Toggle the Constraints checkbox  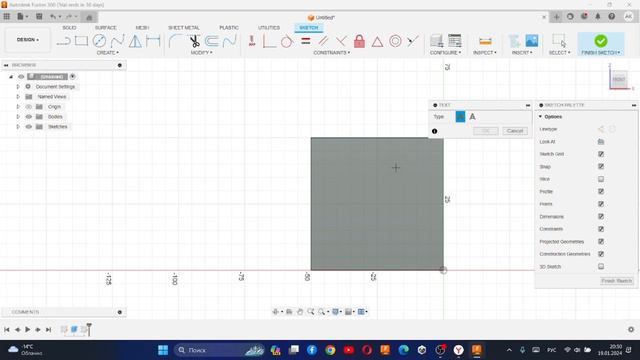(x=601, y=229)
